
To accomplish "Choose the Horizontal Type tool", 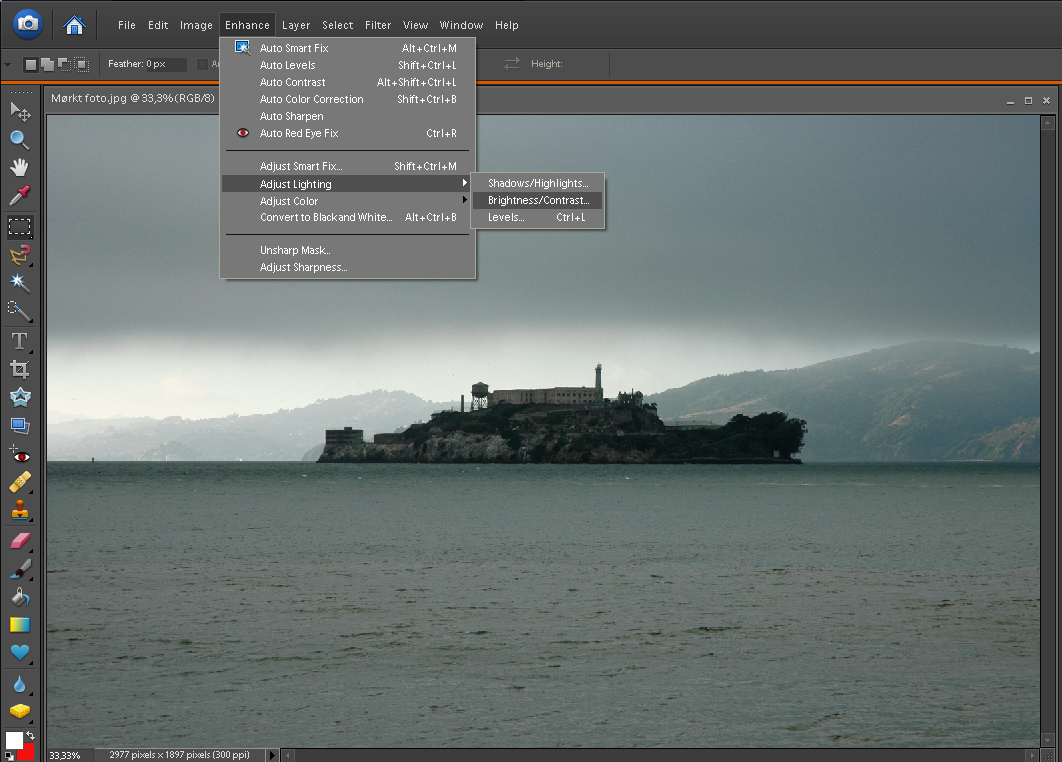I will coord(19,341).
